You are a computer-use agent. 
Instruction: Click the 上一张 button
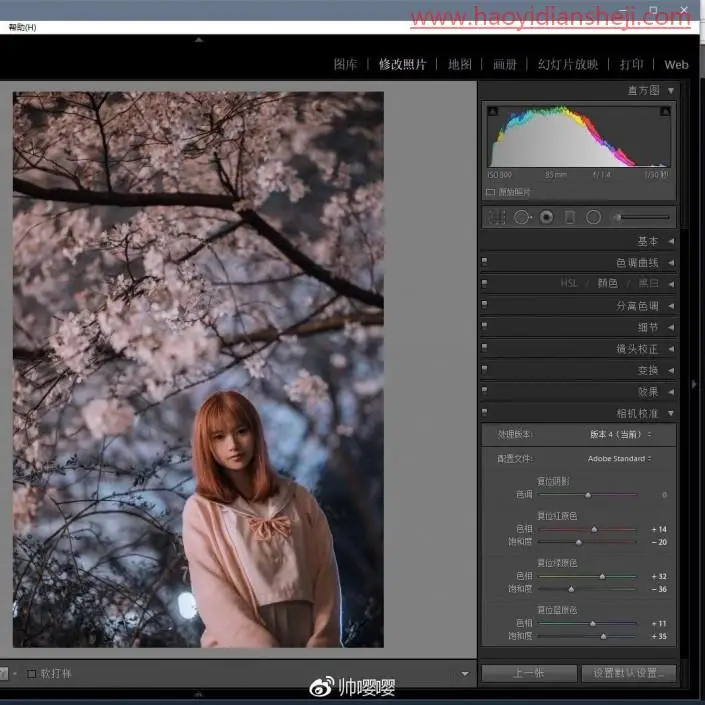click(x=529, y=673)
